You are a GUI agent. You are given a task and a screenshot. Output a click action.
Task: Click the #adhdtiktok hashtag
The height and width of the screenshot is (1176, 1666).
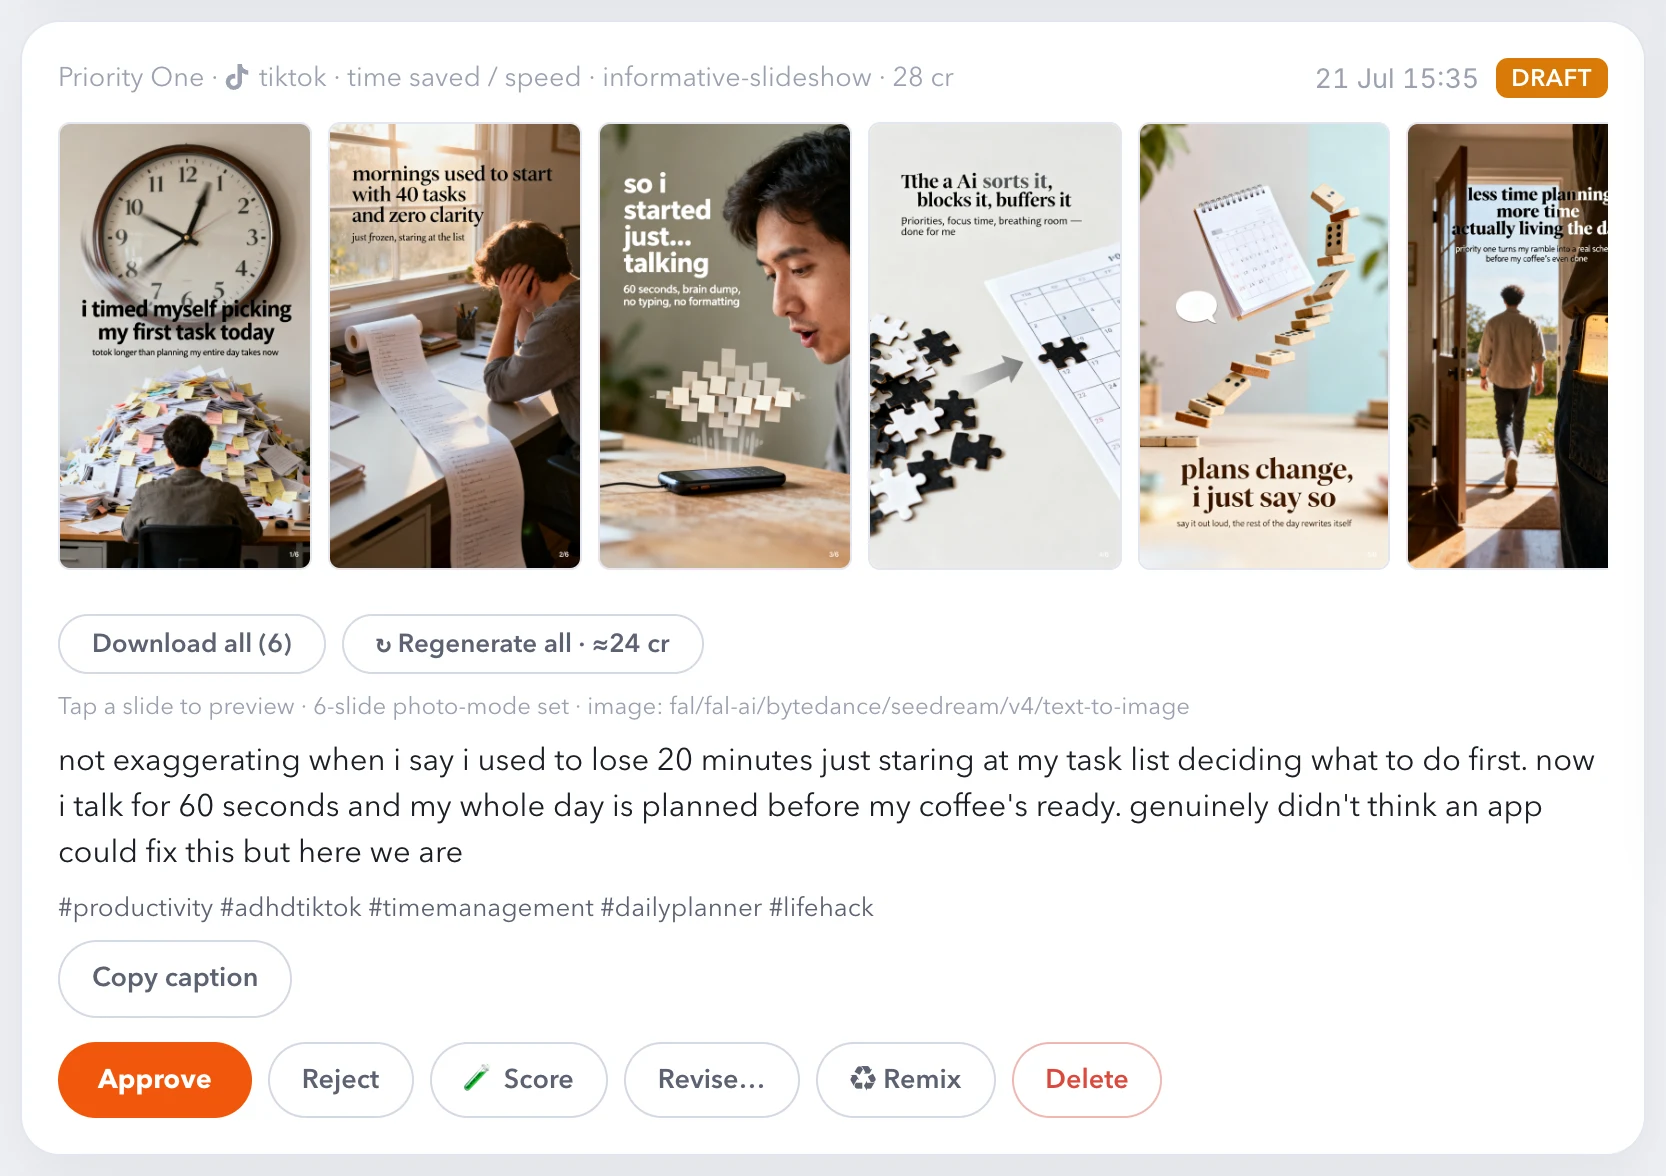291,907
